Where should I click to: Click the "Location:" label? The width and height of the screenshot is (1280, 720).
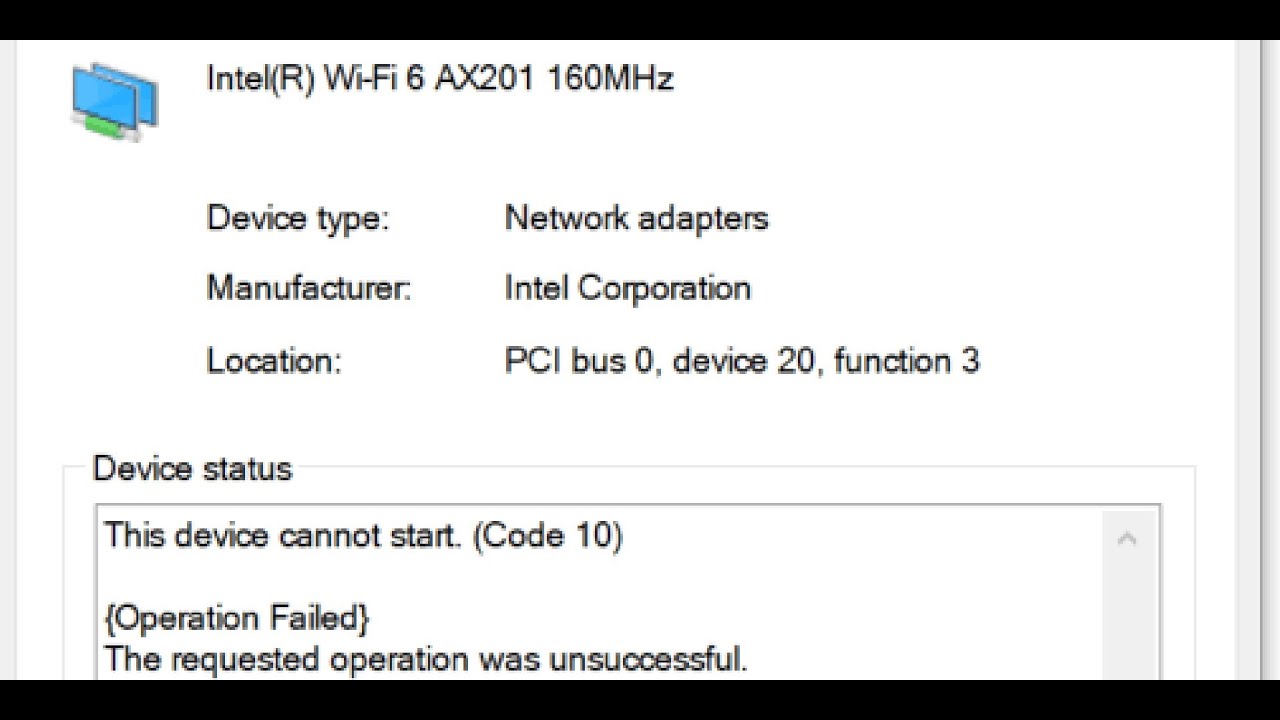coord(274,361)
